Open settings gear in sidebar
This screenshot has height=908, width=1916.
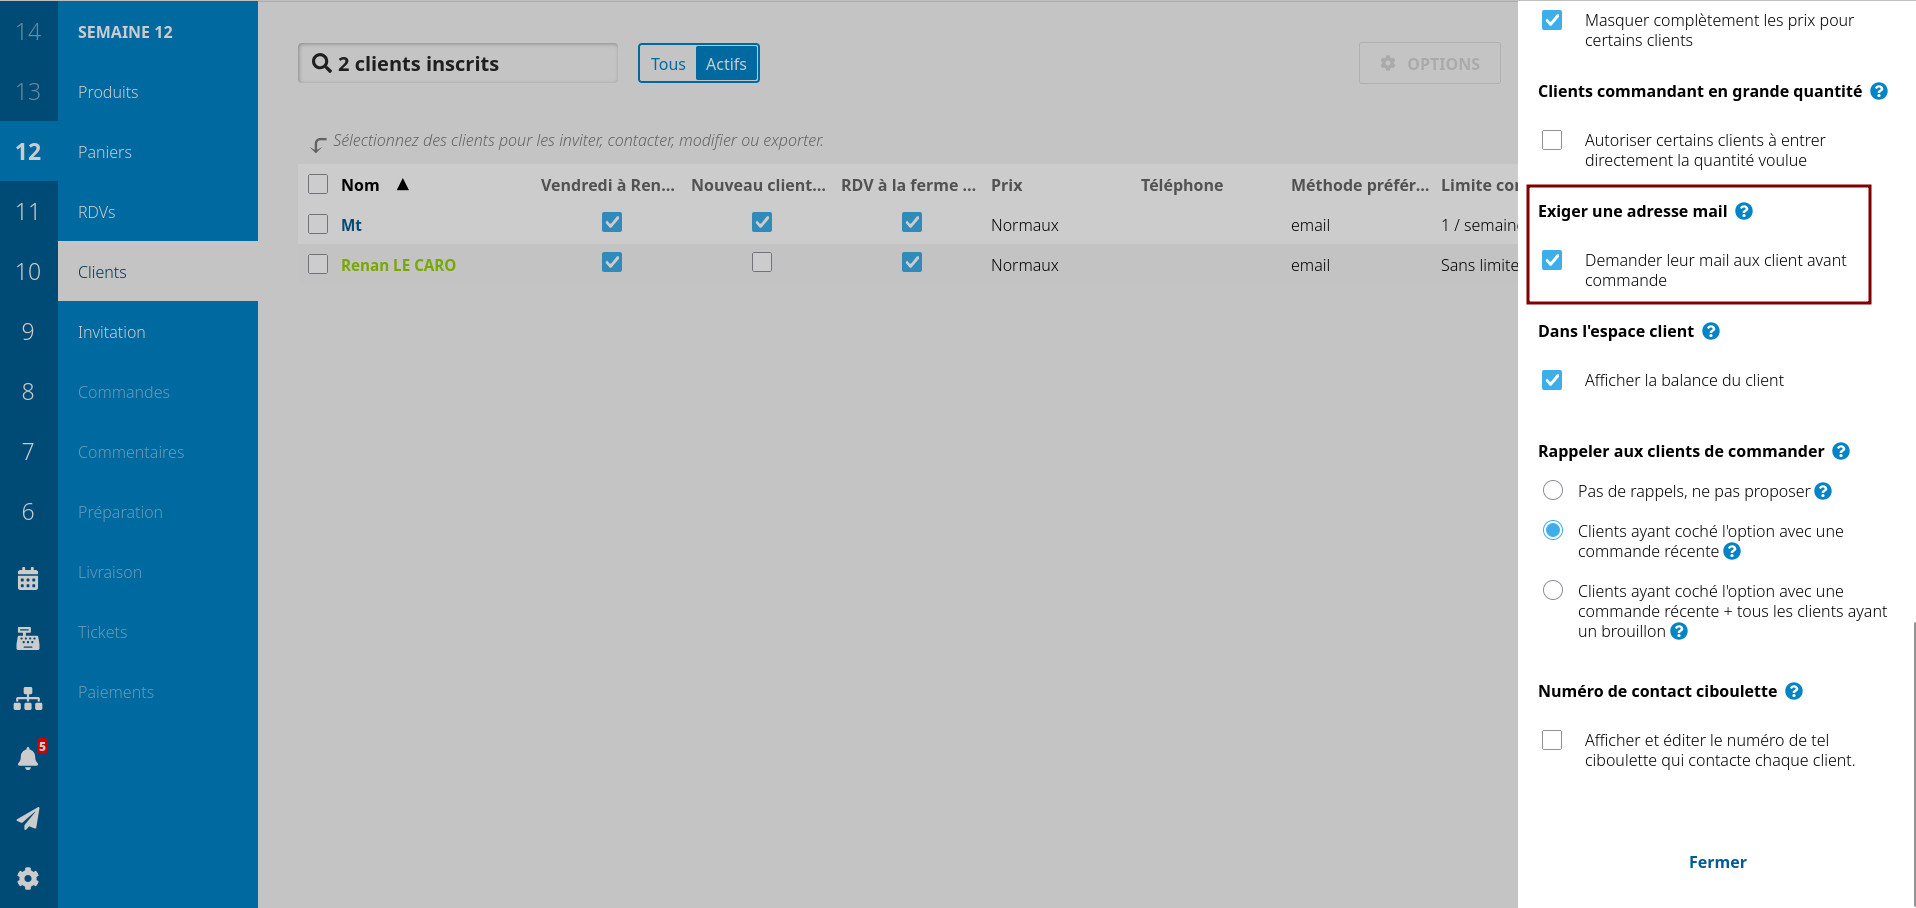(28, 878)
